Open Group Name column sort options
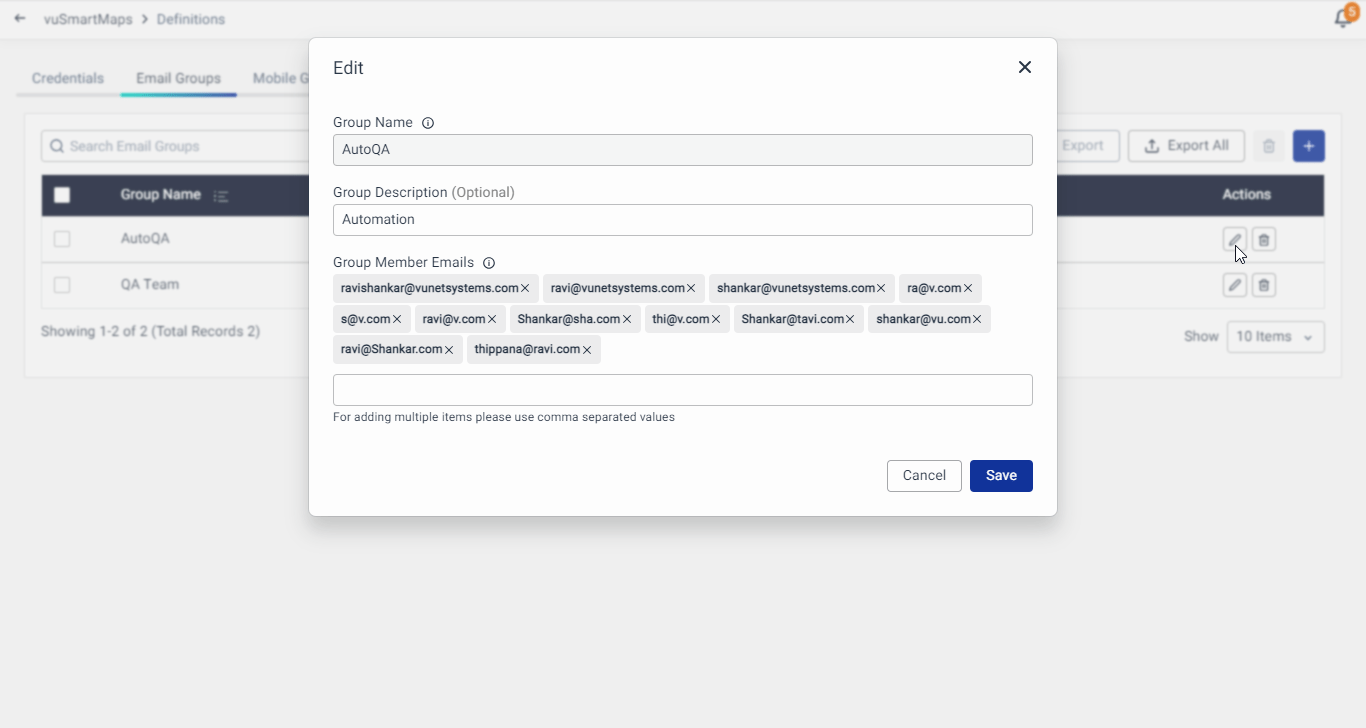1366x728 pixels. (x=221, y=196)
